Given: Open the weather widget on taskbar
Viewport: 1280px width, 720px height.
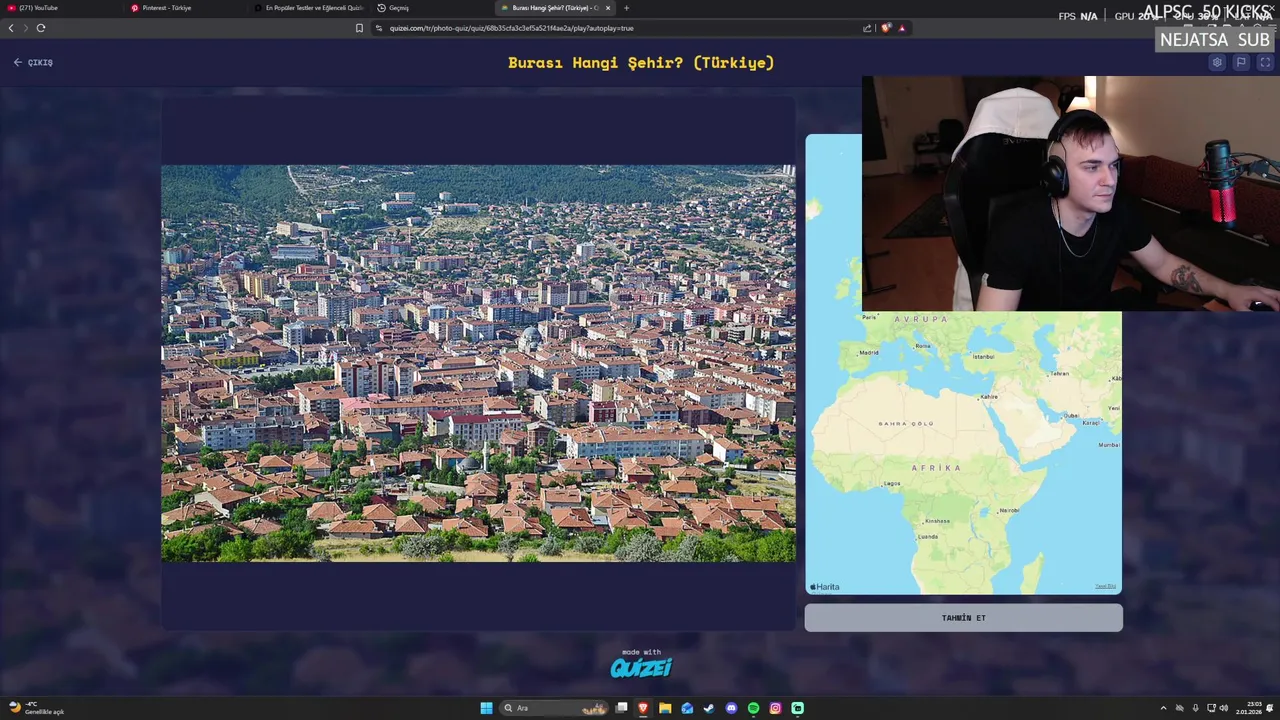Looking at the screenshot, I should point(37,708).
